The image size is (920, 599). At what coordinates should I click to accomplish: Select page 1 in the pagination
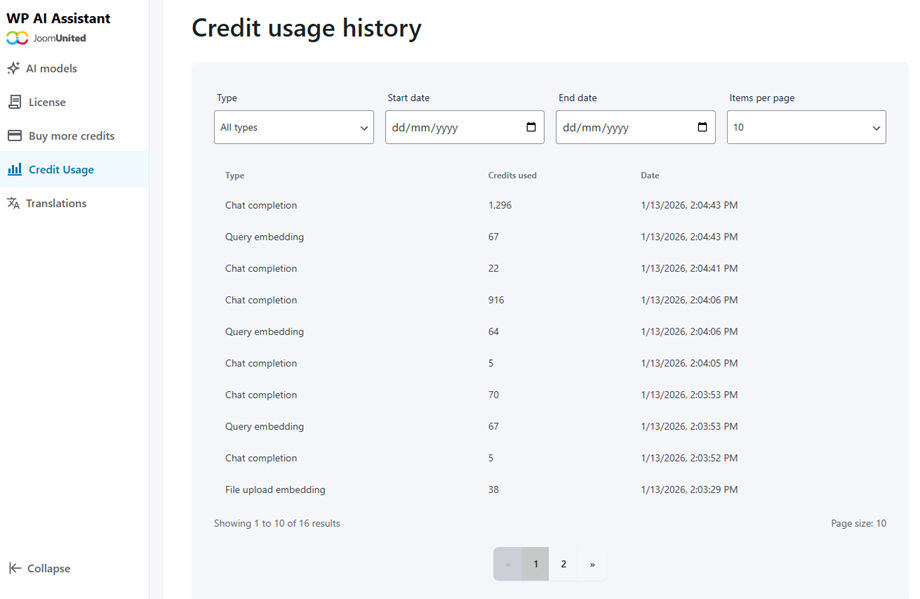pos(535,563)
